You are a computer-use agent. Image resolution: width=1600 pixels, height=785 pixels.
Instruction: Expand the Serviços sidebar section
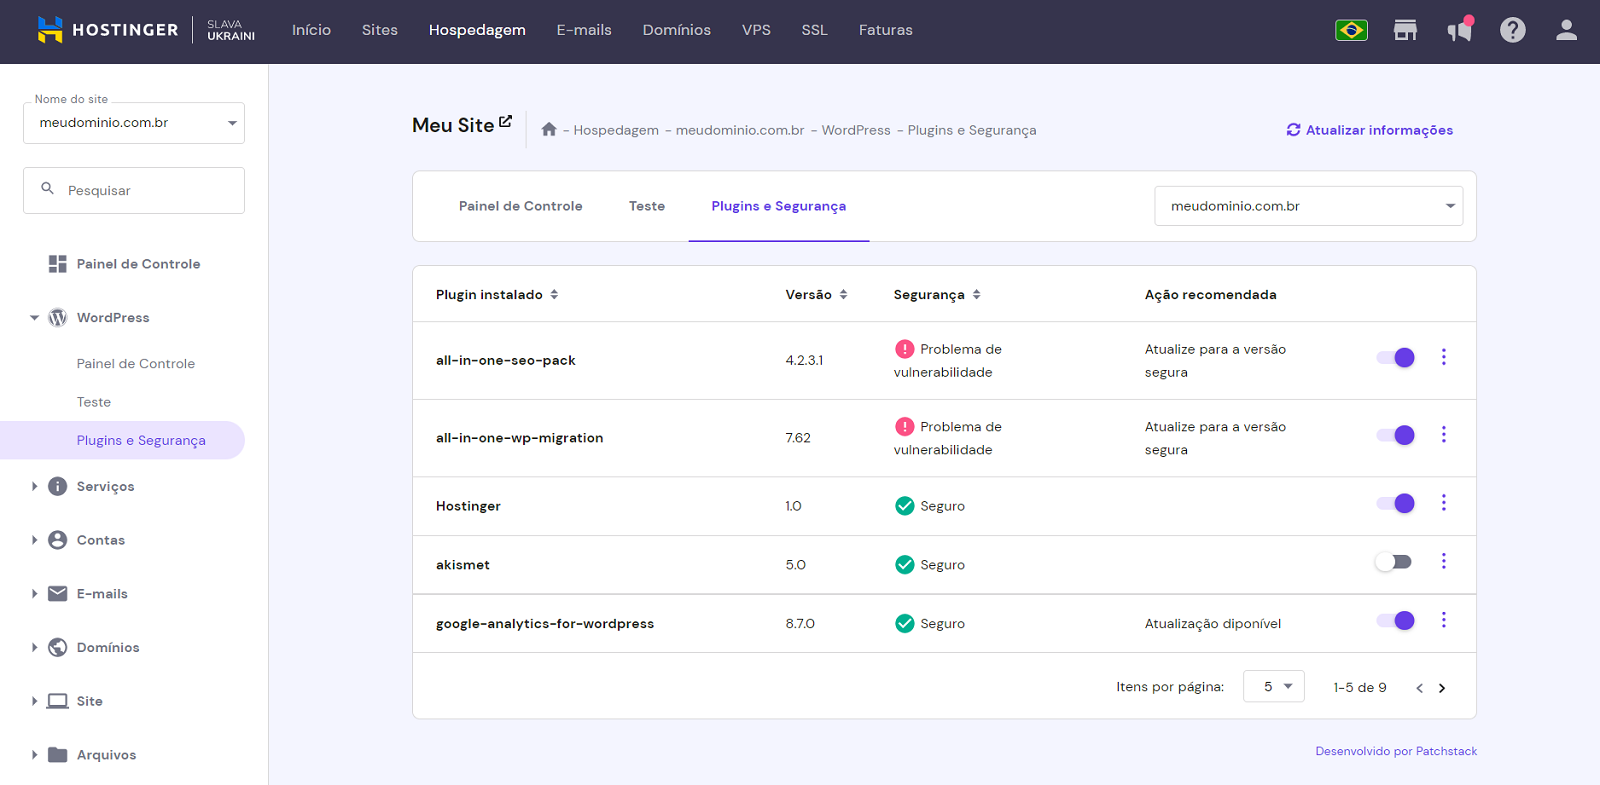34,486
